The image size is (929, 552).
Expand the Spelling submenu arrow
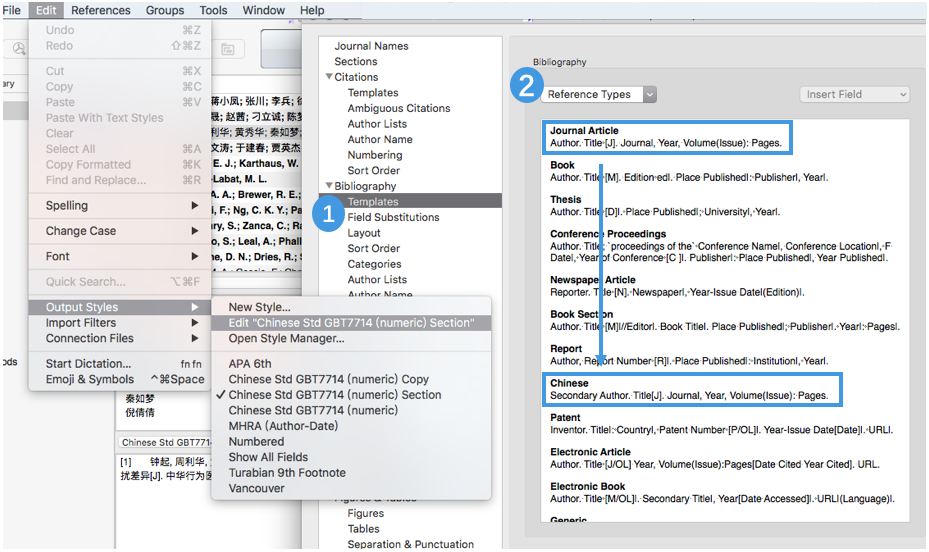pos(195,206)
